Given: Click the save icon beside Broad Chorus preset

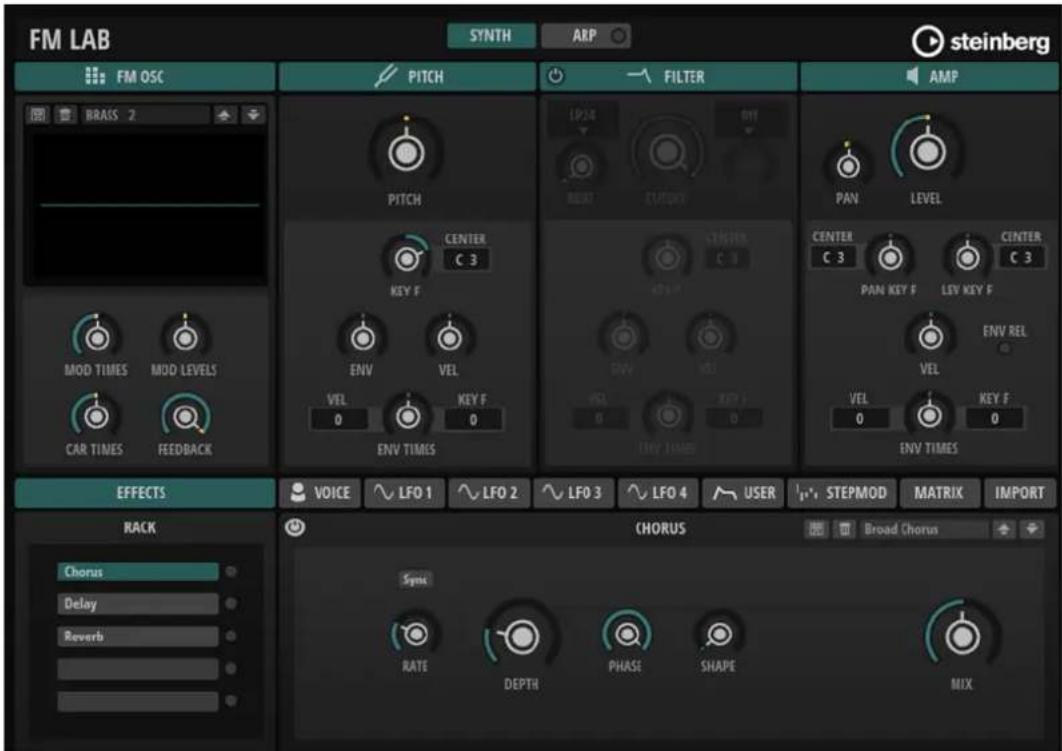Looking at the screenshot, I should [x=816, y=529].
